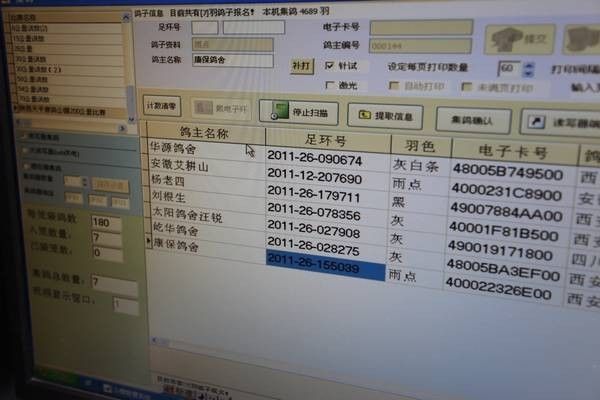The image size is (600, 400).
Task: Click the pigeon image 提交 button
Action: tap(519, 39)
